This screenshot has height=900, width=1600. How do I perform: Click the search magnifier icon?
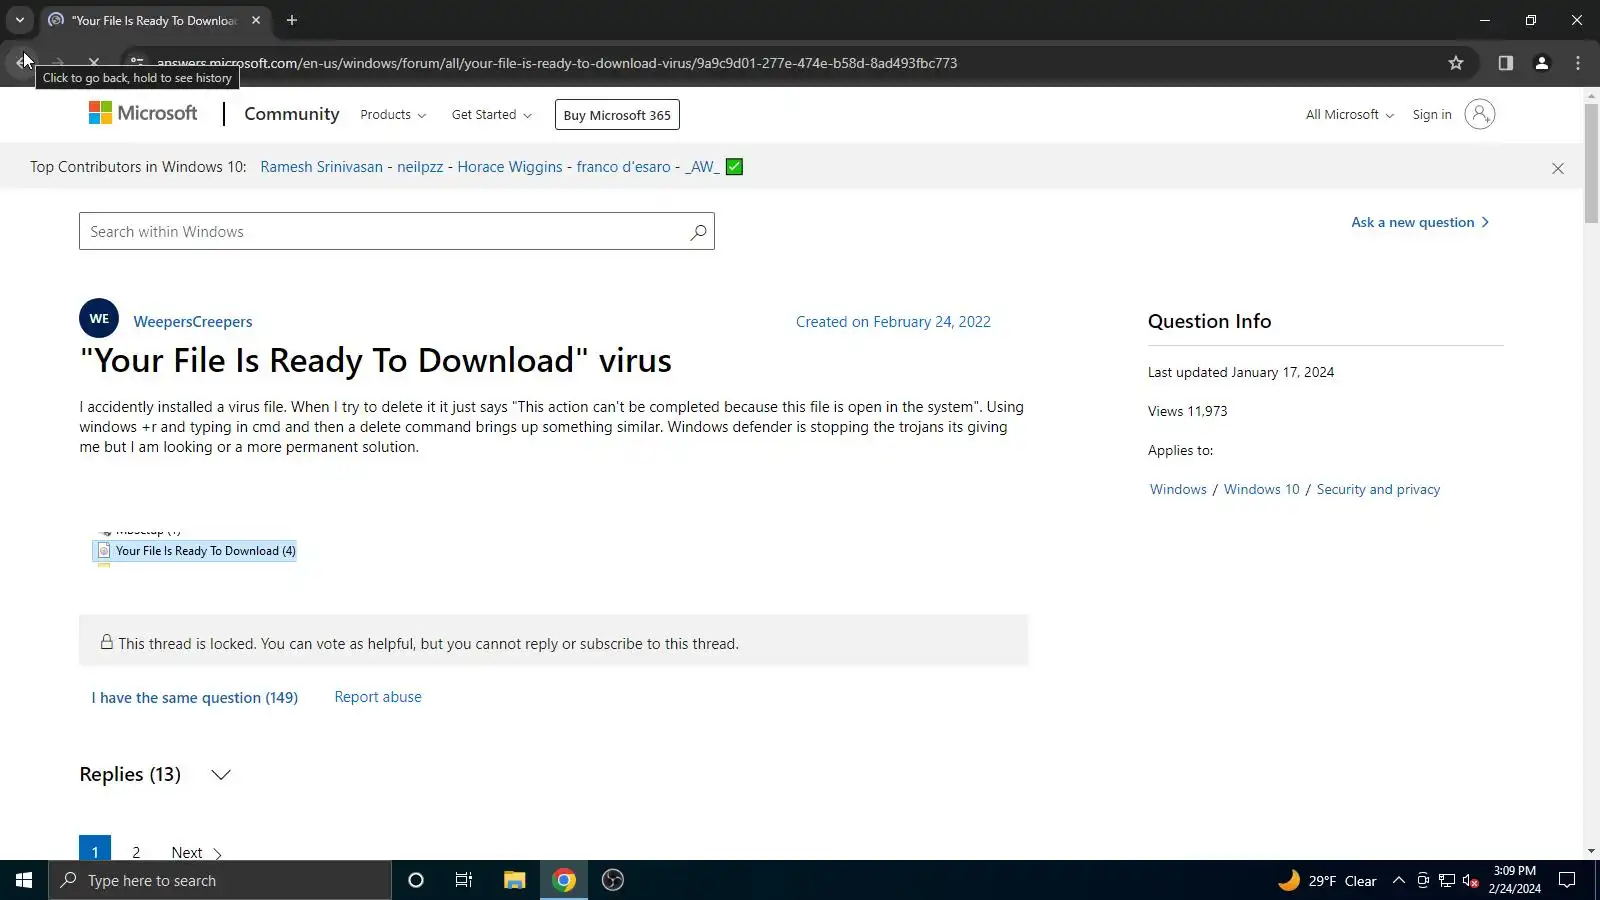pos(698,232)
